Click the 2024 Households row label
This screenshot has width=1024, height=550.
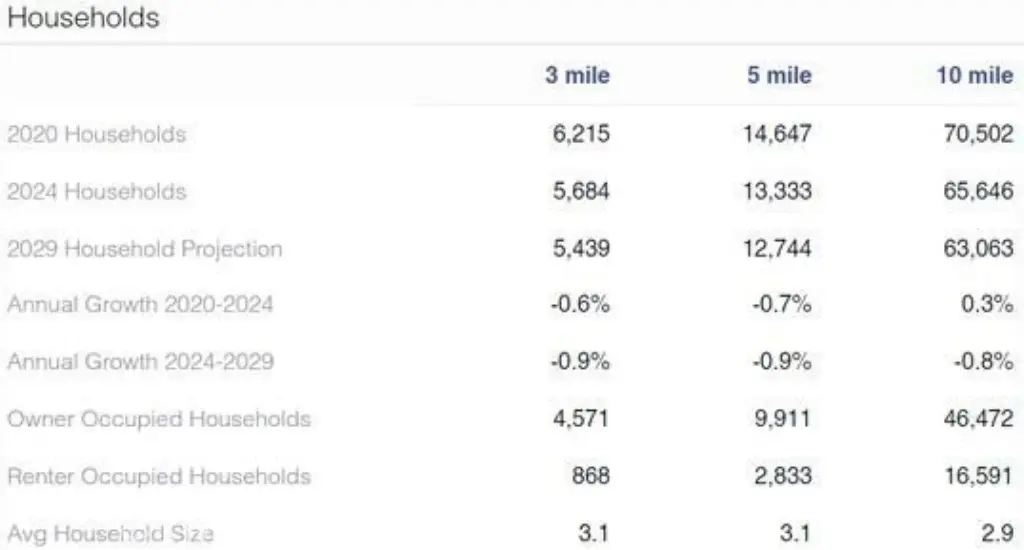click(96, 191)
